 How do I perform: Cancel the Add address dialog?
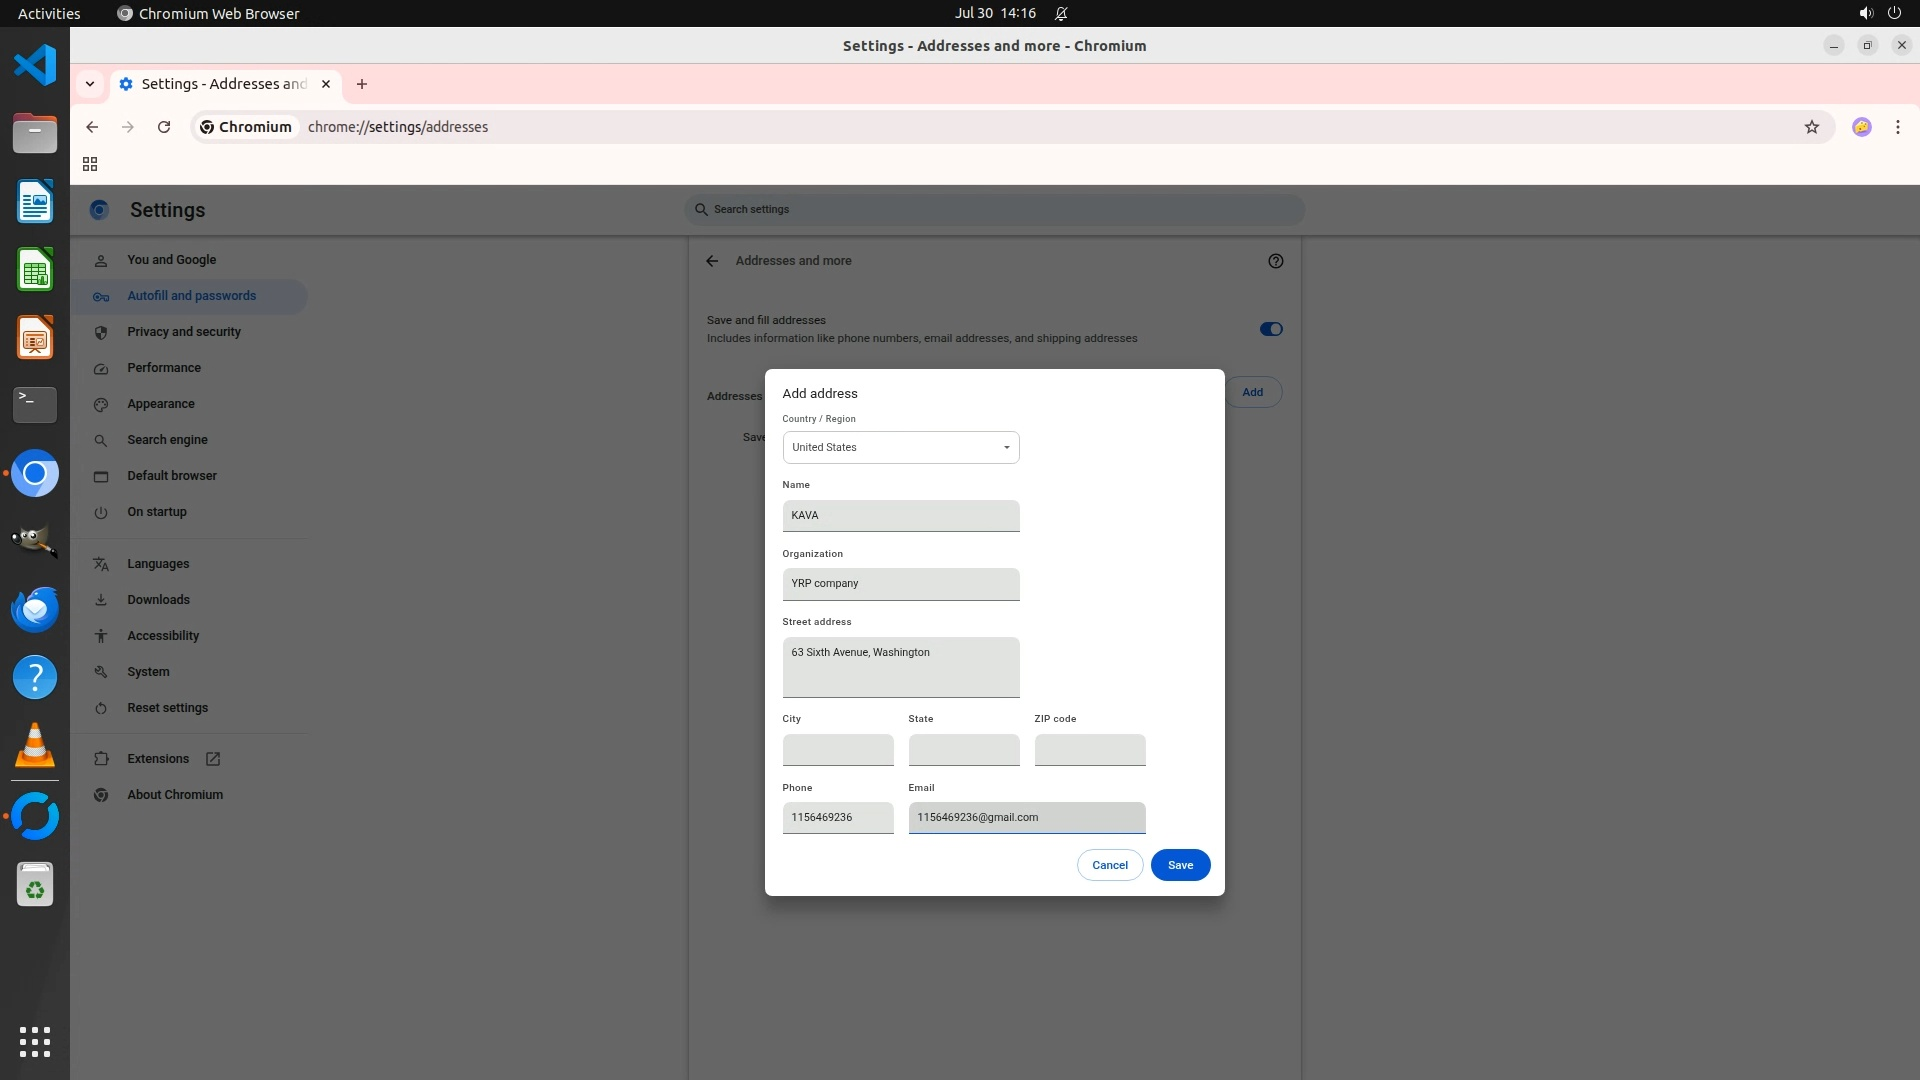[1109, 865]
